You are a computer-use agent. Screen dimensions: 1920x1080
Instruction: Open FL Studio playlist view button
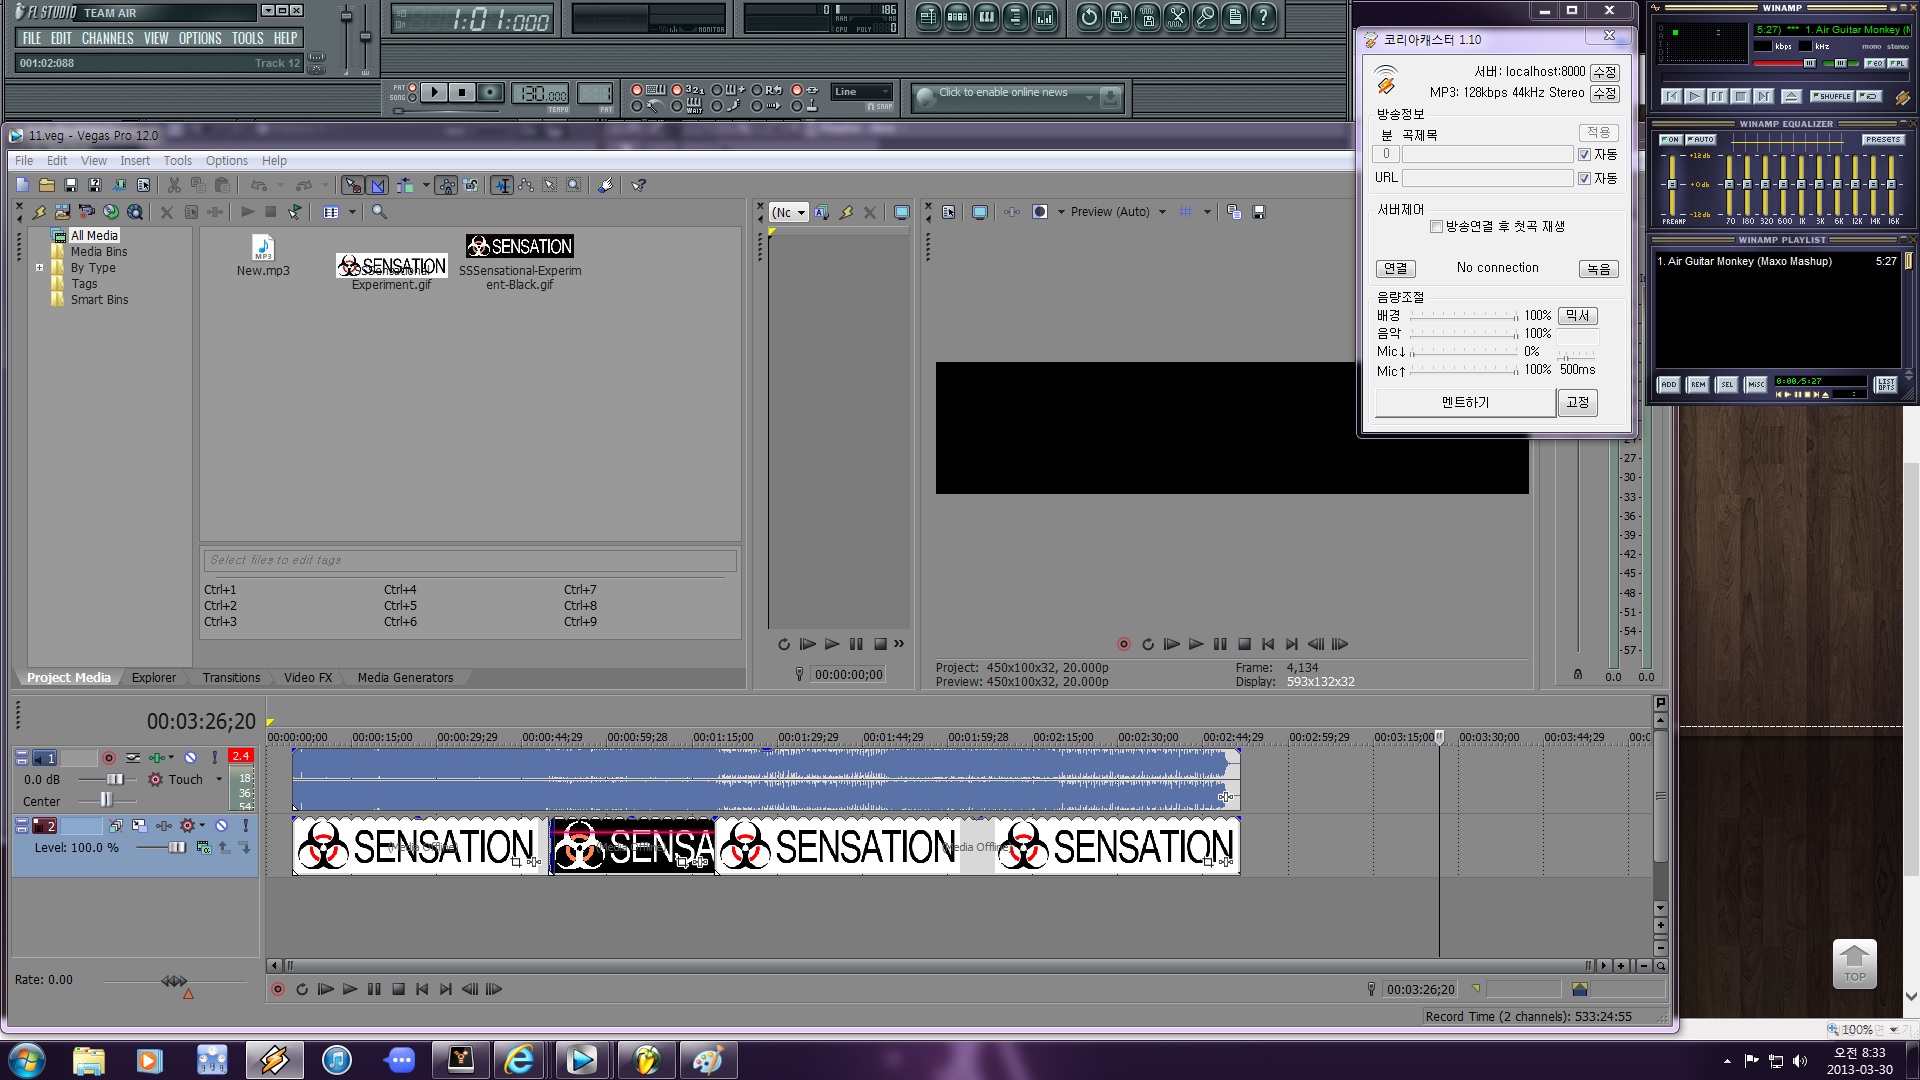[928, 16]
